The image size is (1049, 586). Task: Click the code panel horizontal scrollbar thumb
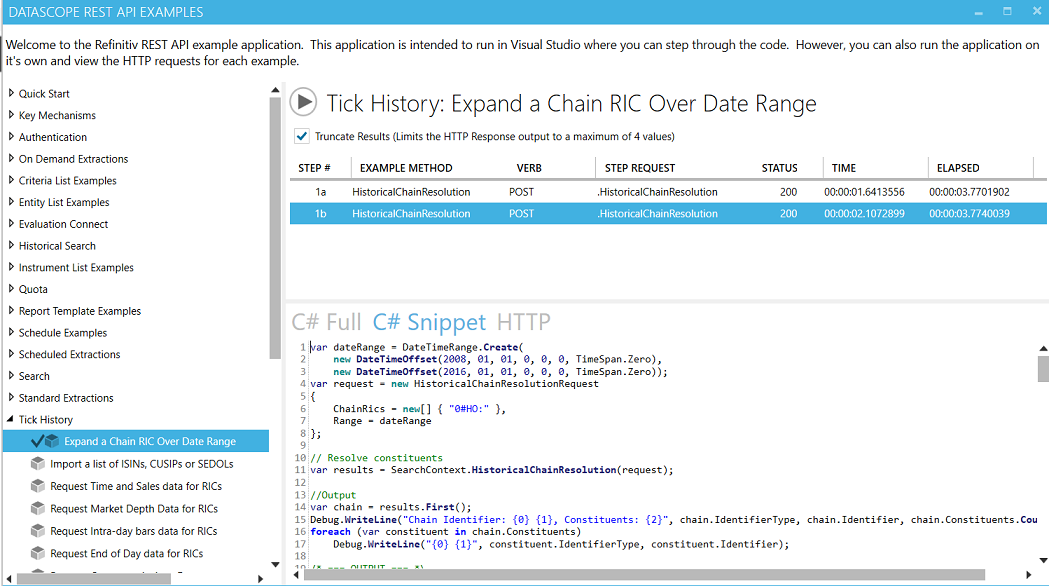pyautogui.click(x=644, y=575)
